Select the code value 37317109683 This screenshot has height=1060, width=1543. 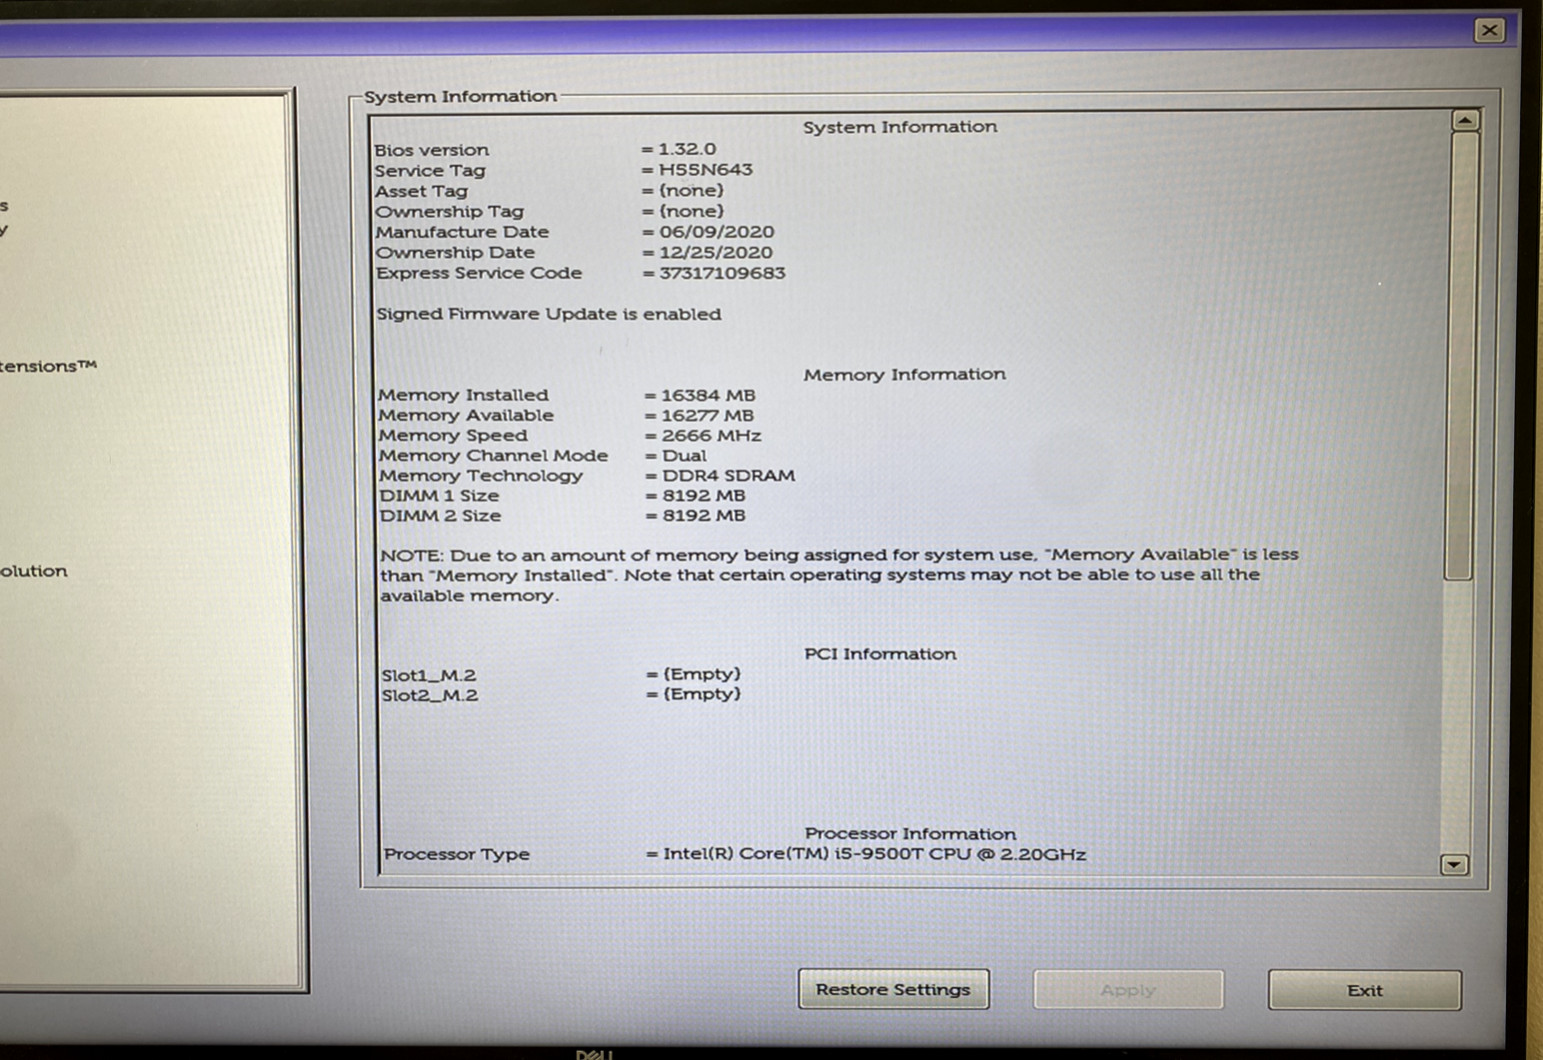tap(722, 273)
